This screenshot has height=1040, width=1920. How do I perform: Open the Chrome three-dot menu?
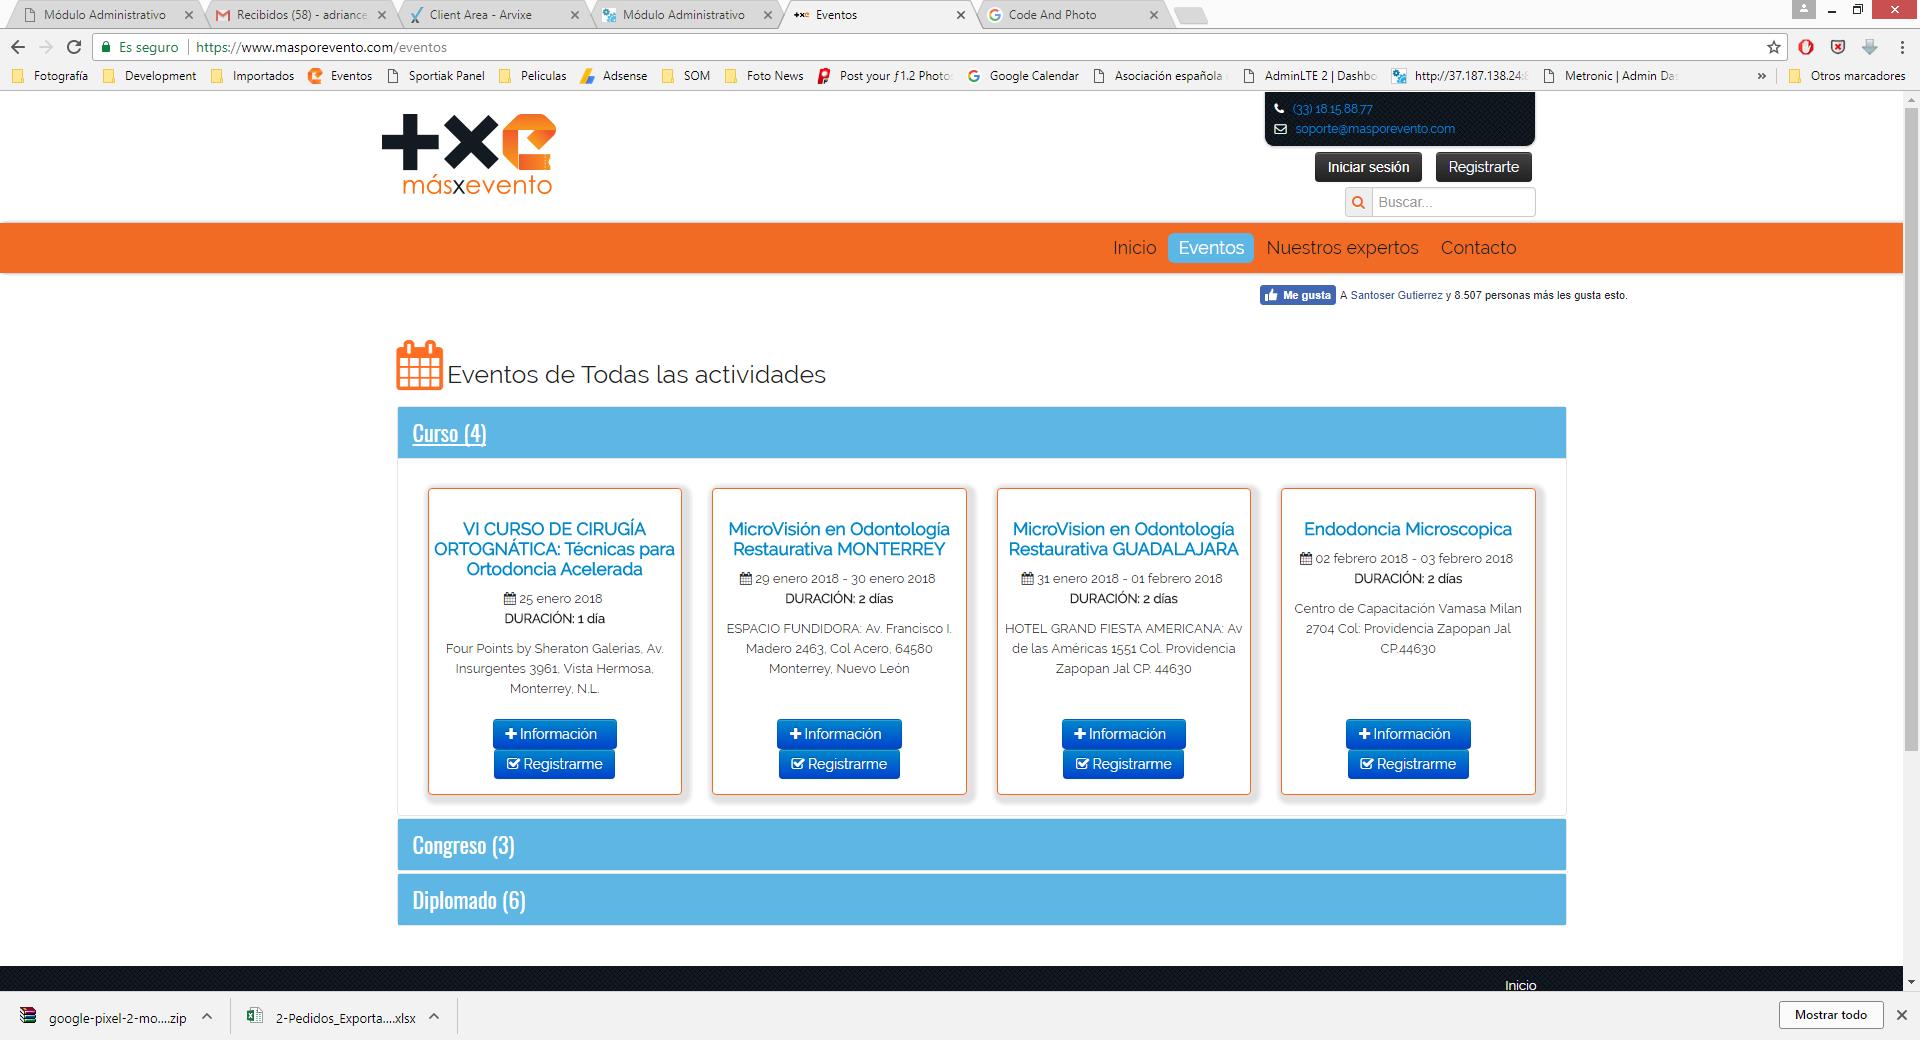click(x=1901, y=47)
